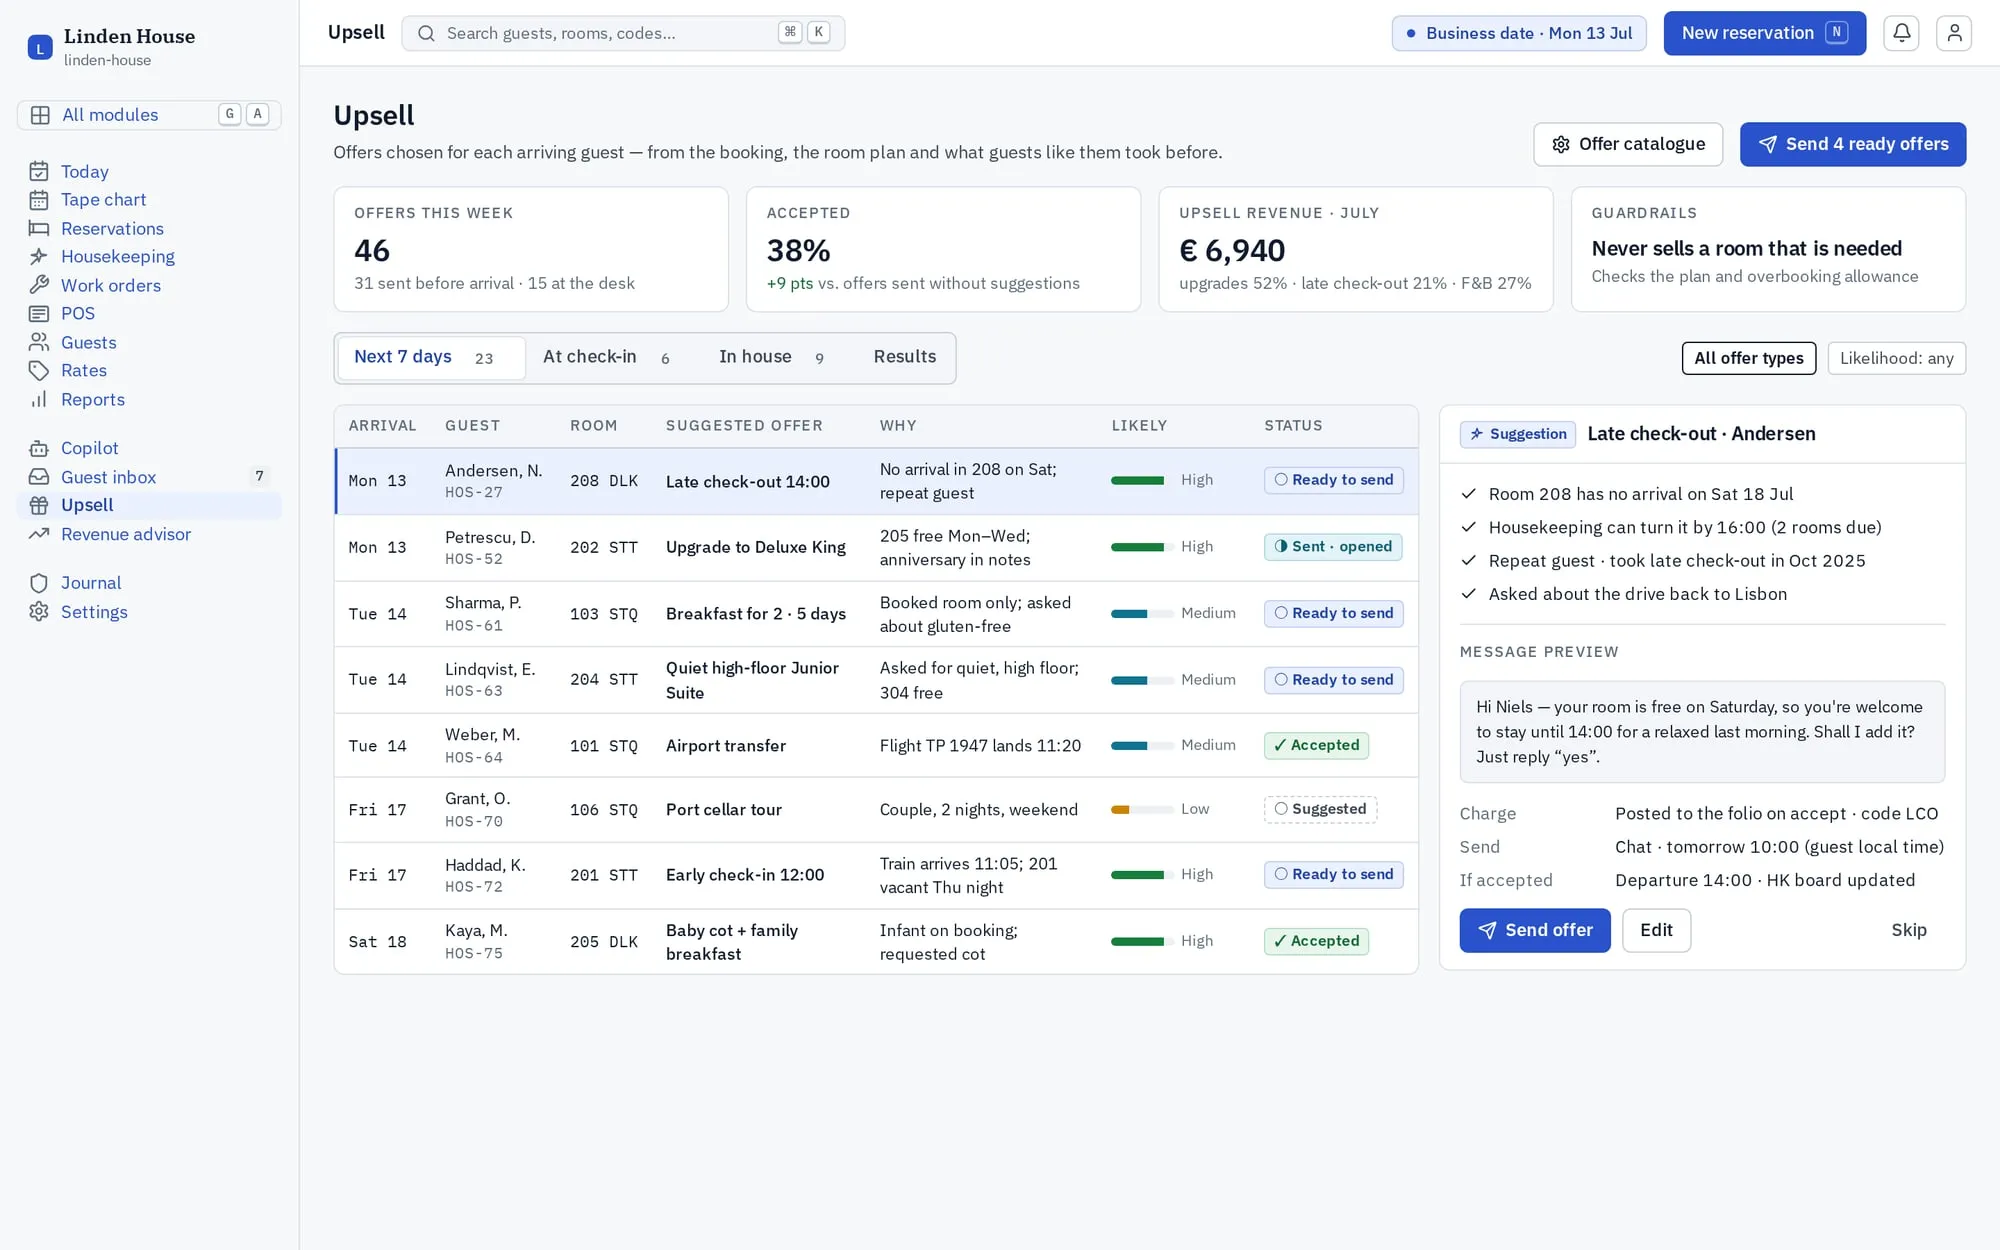Click the Revenue advisor trend icon
This screenshot has width=2000, height=1250.
[39, 534]
